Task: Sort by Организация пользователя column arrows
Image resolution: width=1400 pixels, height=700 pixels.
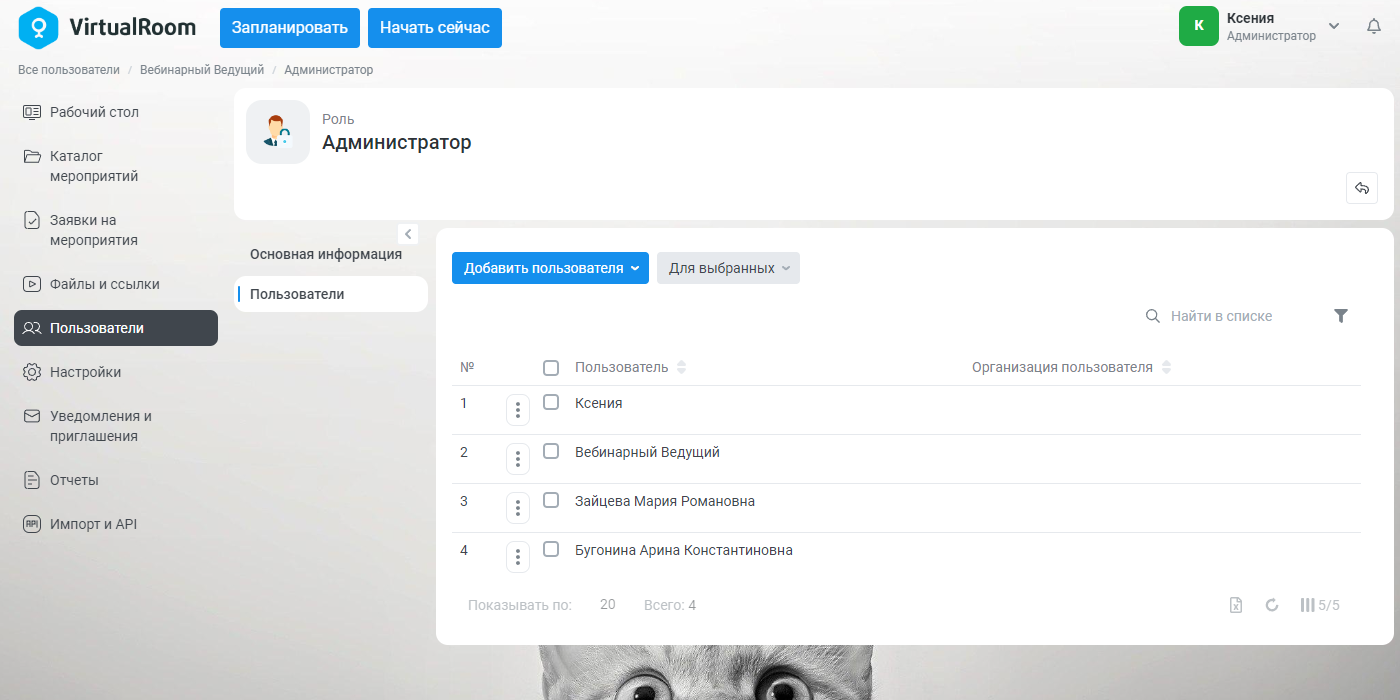Action: click(1166, 367)
